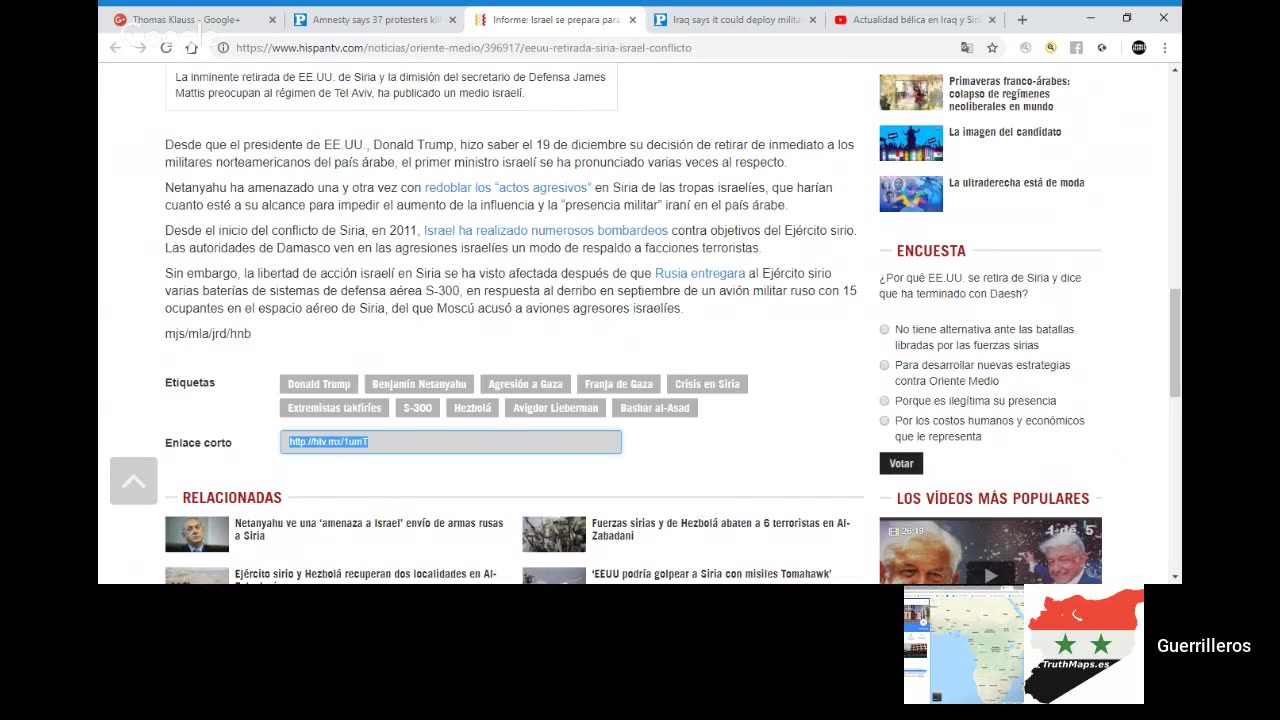Select 'Porque es ilegítima su presencia' option
The height and width of the screenshot is (720, 1280).
(884, 401)
